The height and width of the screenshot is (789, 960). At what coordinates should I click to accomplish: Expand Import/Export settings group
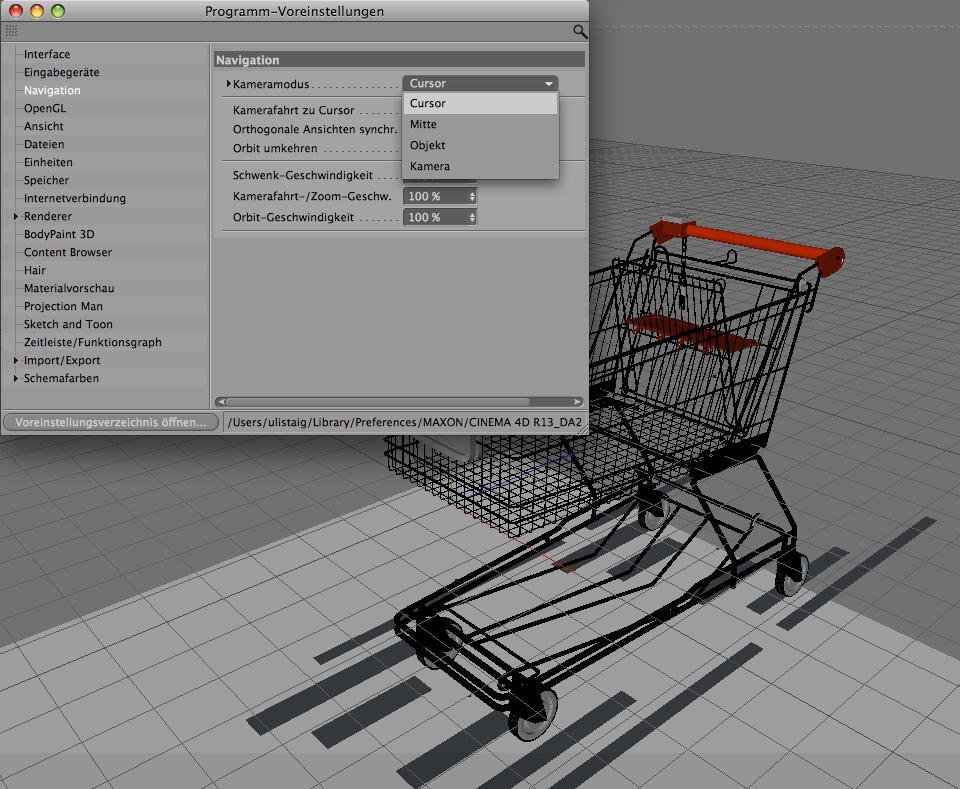point(16,361)
